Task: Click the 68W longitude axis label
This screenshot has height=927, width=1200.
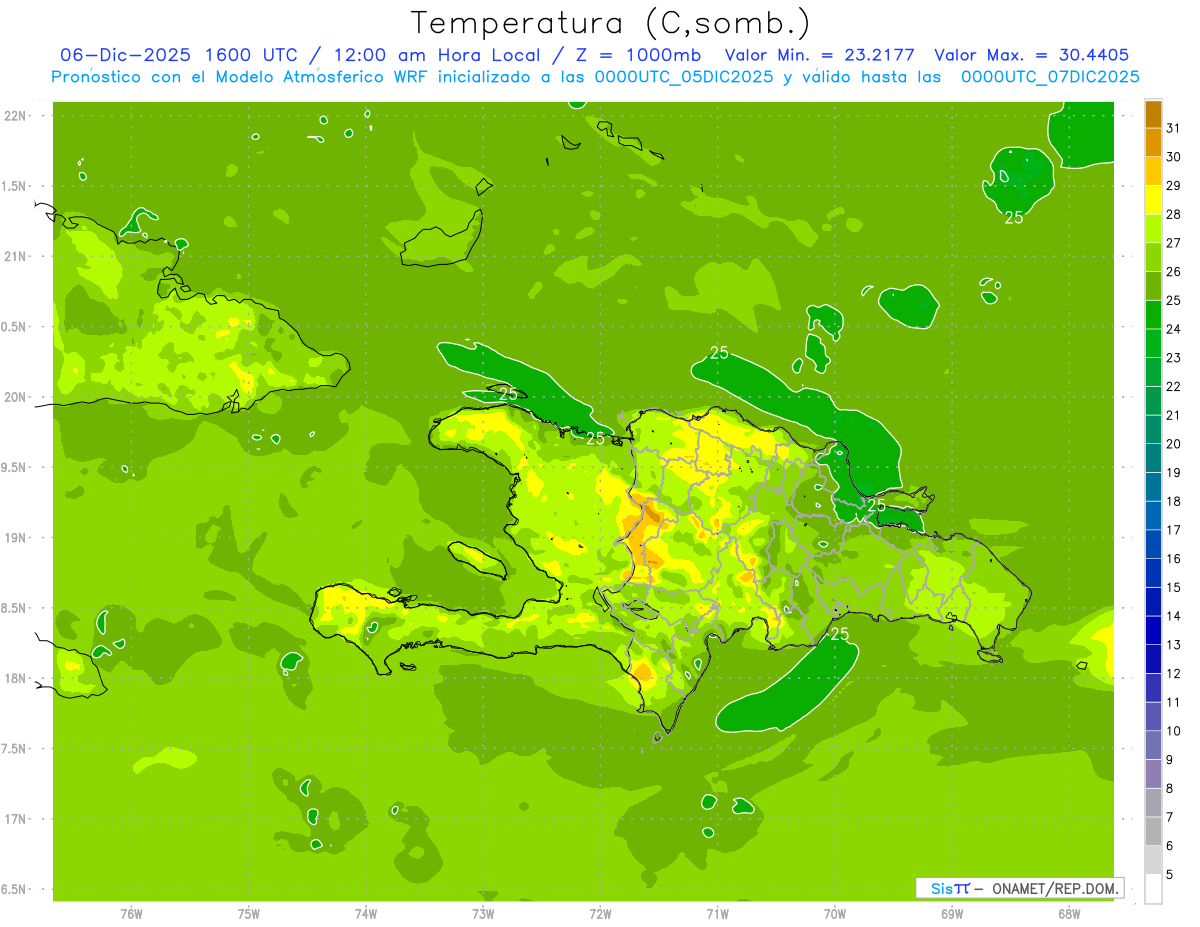Action: point(1068,913)
